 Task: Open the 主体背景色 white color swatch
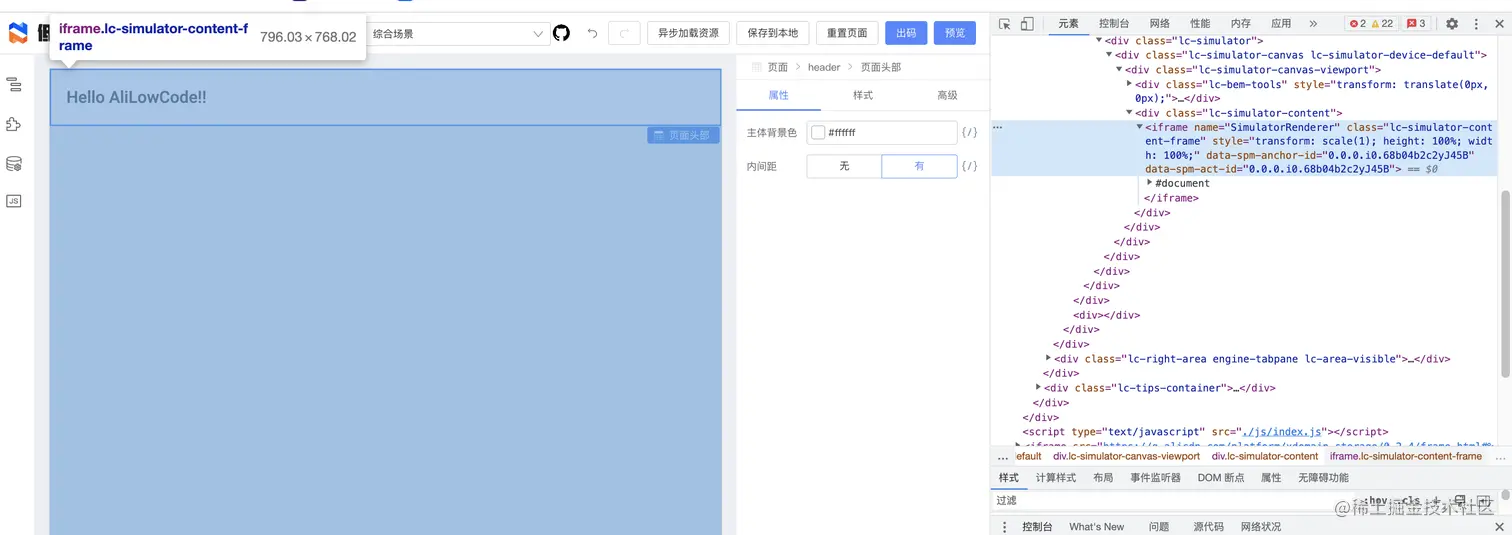tap(818, 132)
